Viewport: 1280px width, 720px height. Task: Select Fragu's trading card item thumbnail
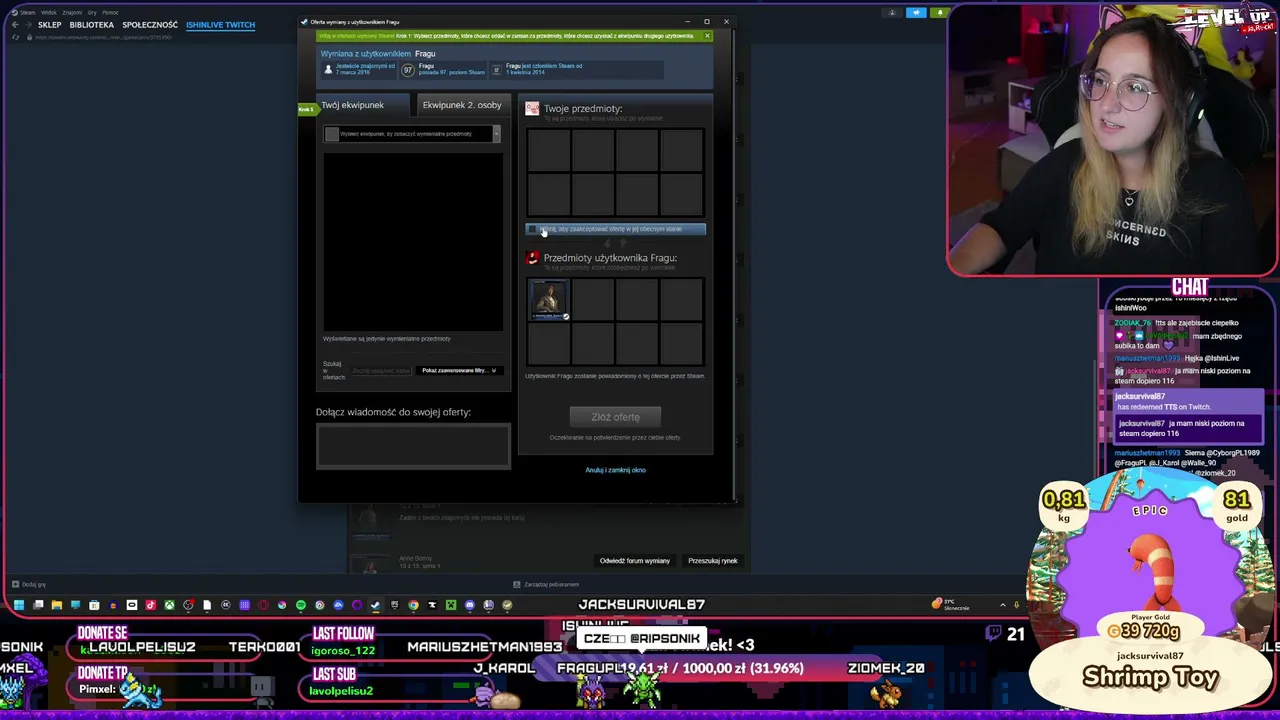549,300
